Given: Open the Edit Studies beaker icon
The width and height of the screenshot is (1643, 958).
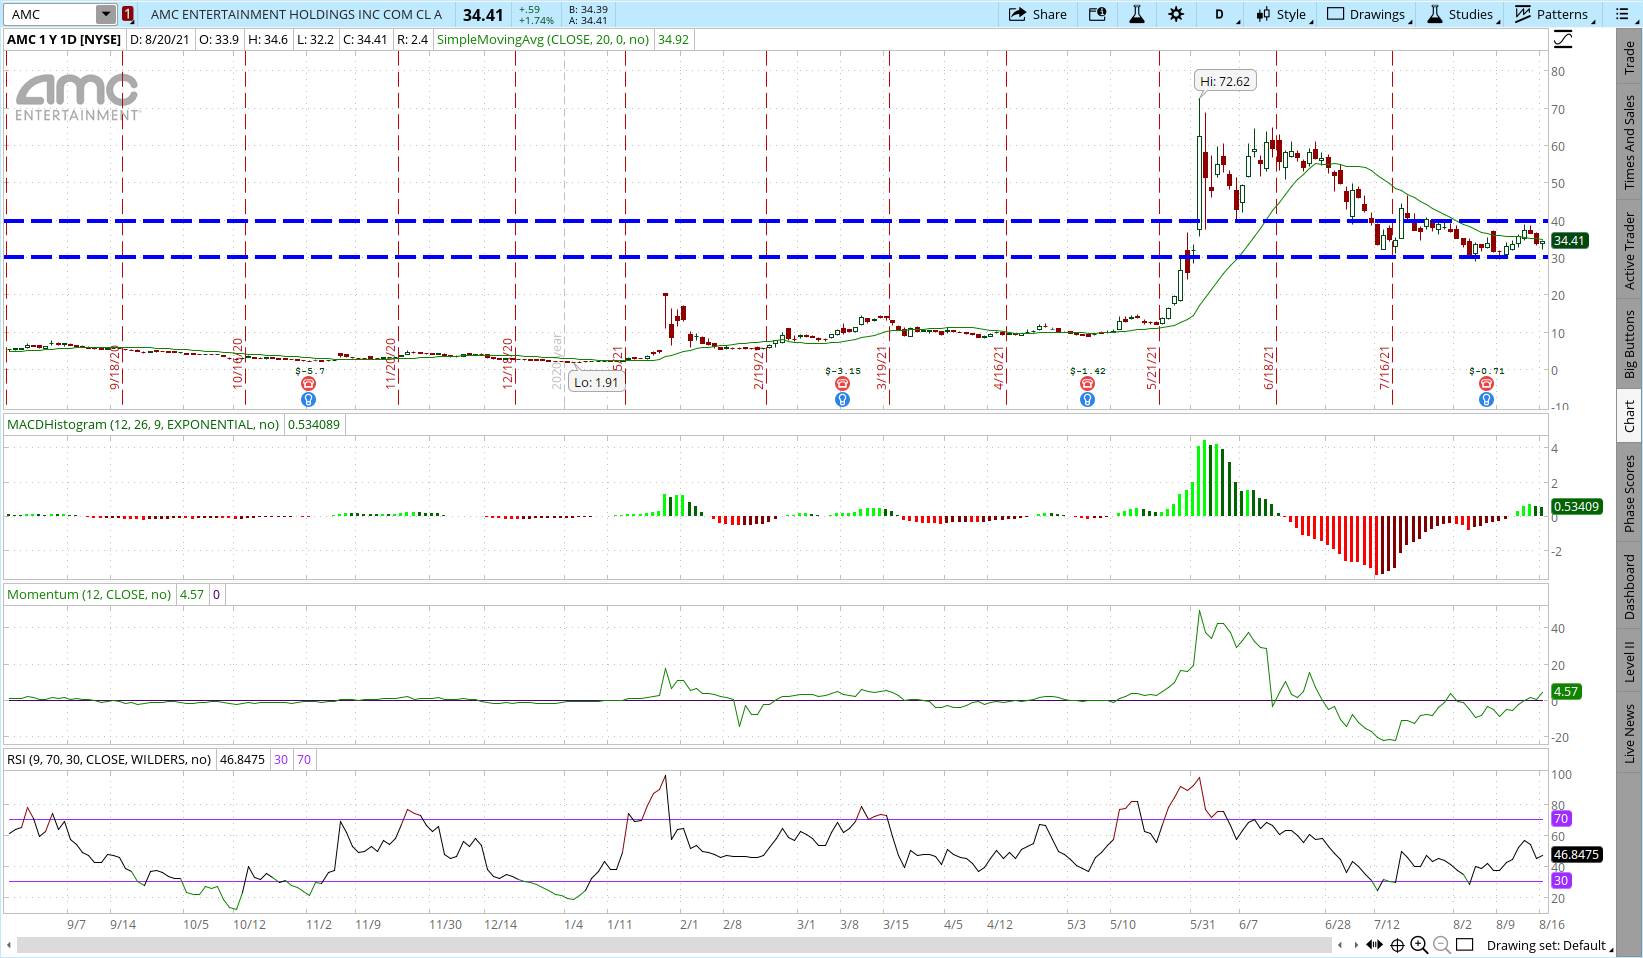Looking at the screenshot, I should point(1137,14).
